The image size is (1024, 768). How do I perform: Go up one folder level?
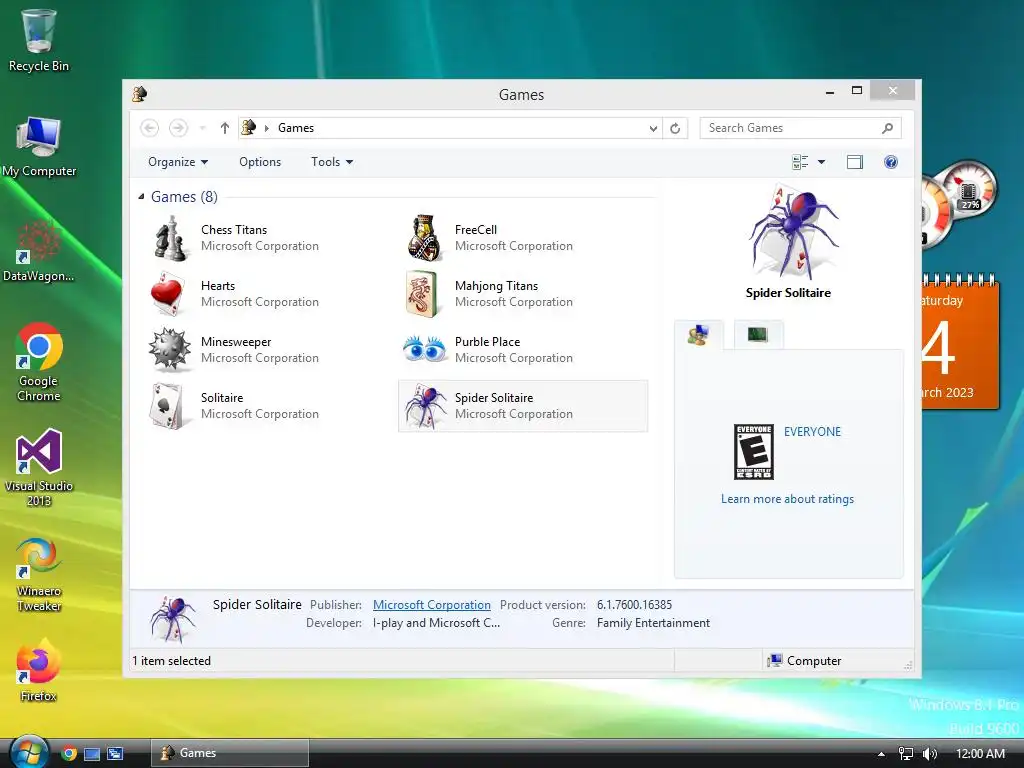(x=225, y=128)
